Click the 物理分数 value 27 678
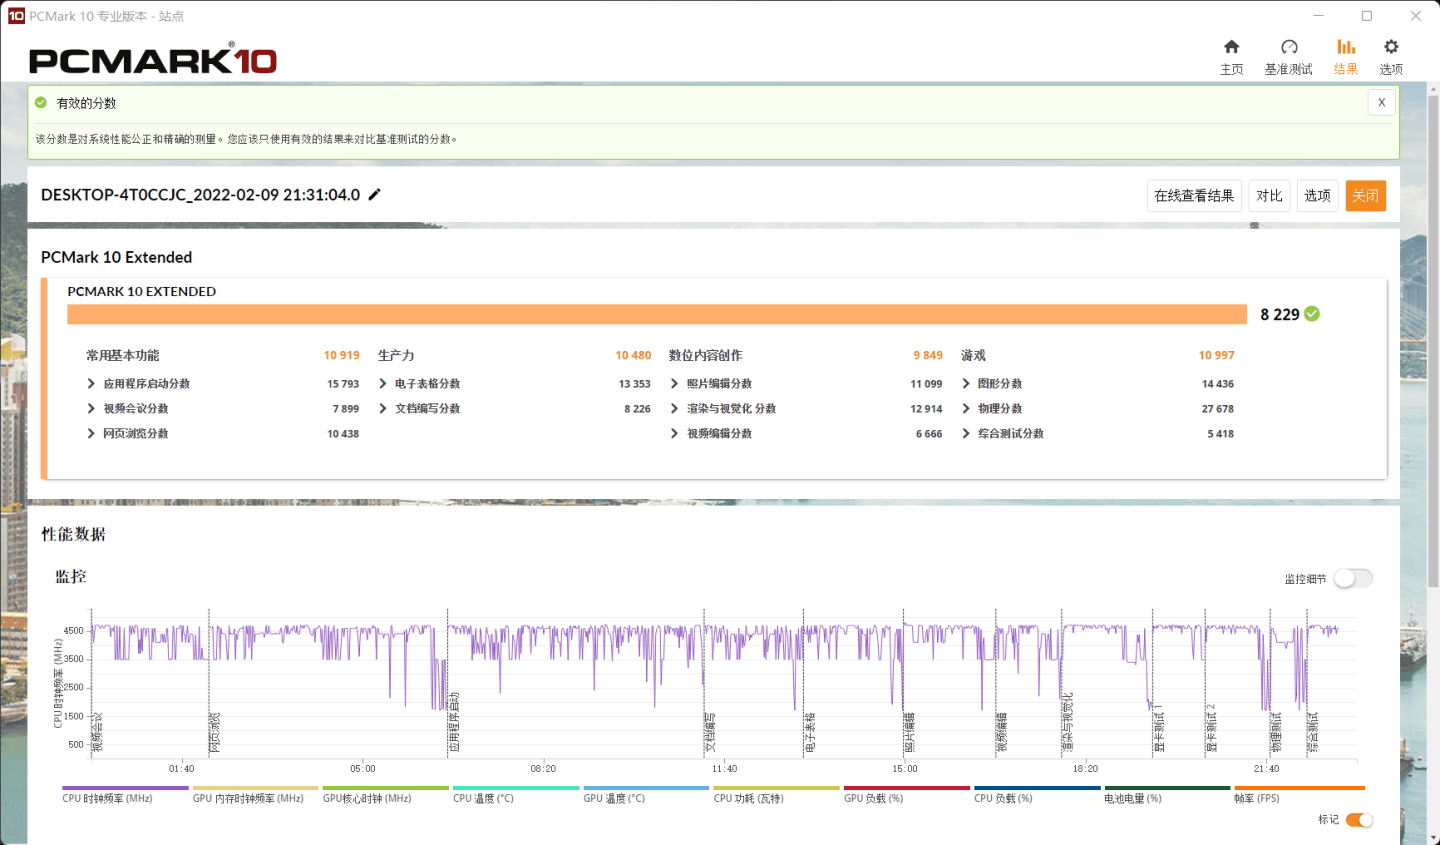The height and width of the screenshot is (845, 1440). tap(1218, 409)
